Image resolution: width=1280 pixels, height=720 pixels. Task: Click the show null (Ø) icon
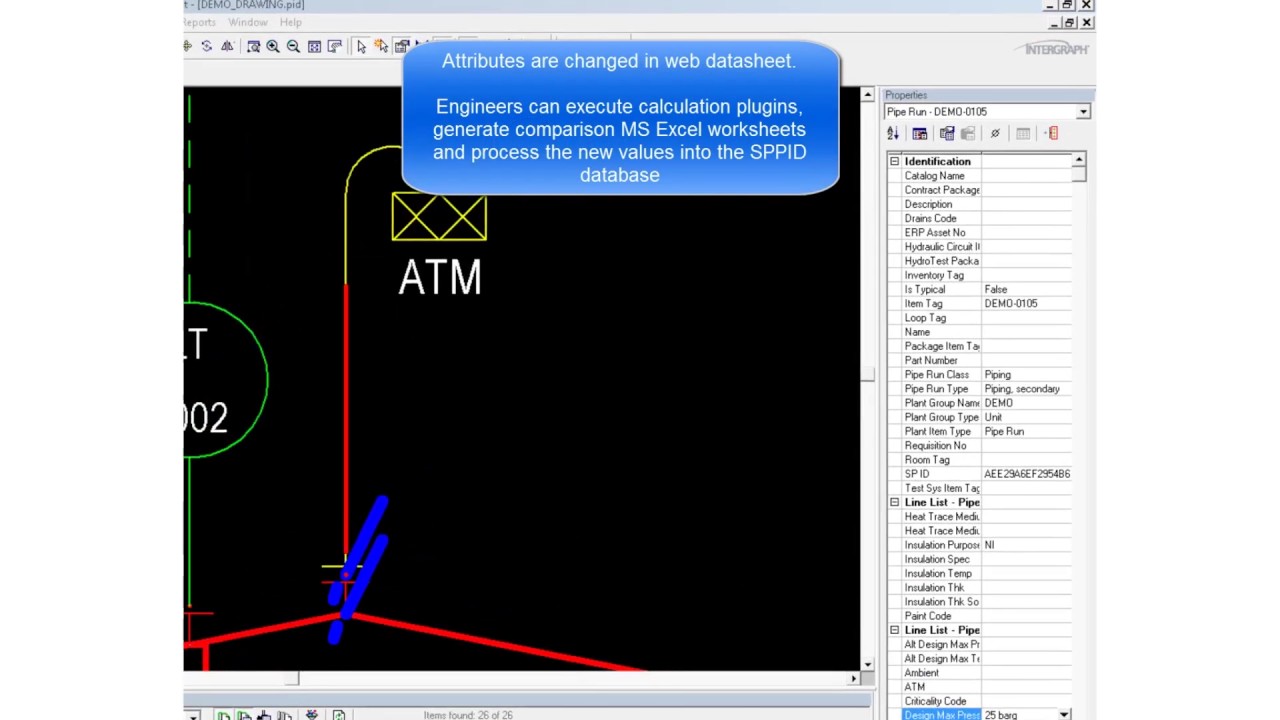click(995, 133)
